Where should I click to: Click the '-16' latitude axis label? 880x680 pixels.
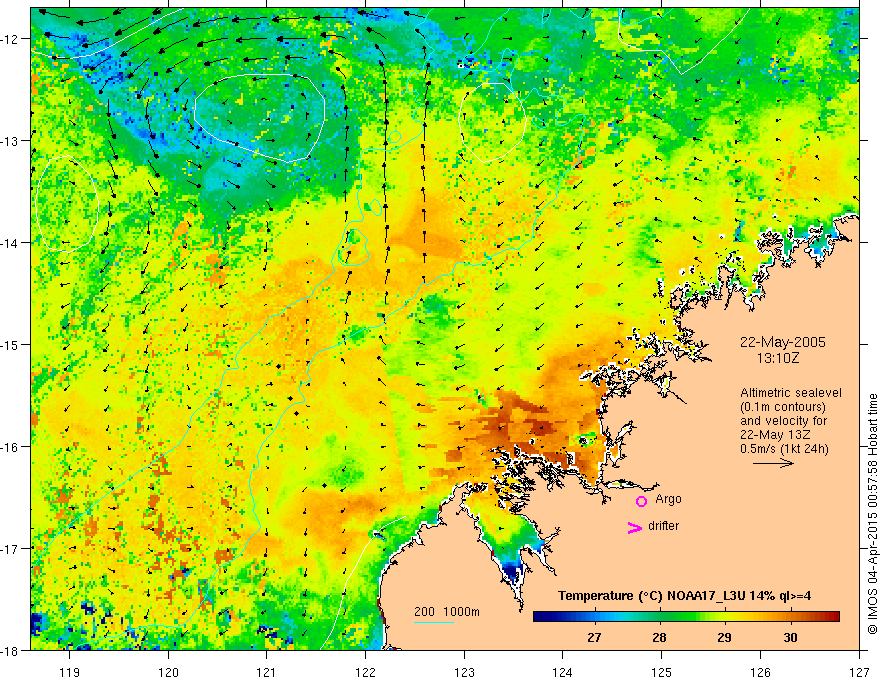(x=10, y=447)
